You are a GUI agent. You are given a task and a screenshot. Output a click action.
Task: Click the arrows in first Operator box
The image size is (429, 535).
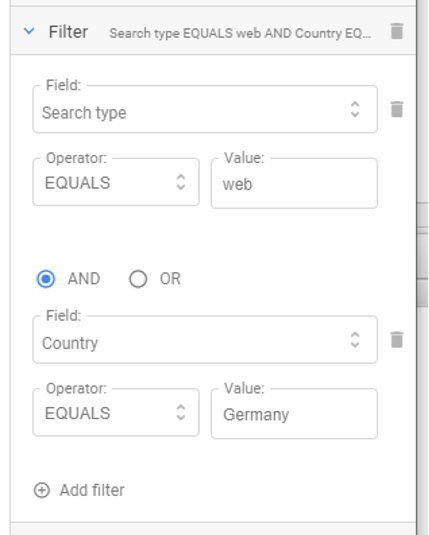181,182
